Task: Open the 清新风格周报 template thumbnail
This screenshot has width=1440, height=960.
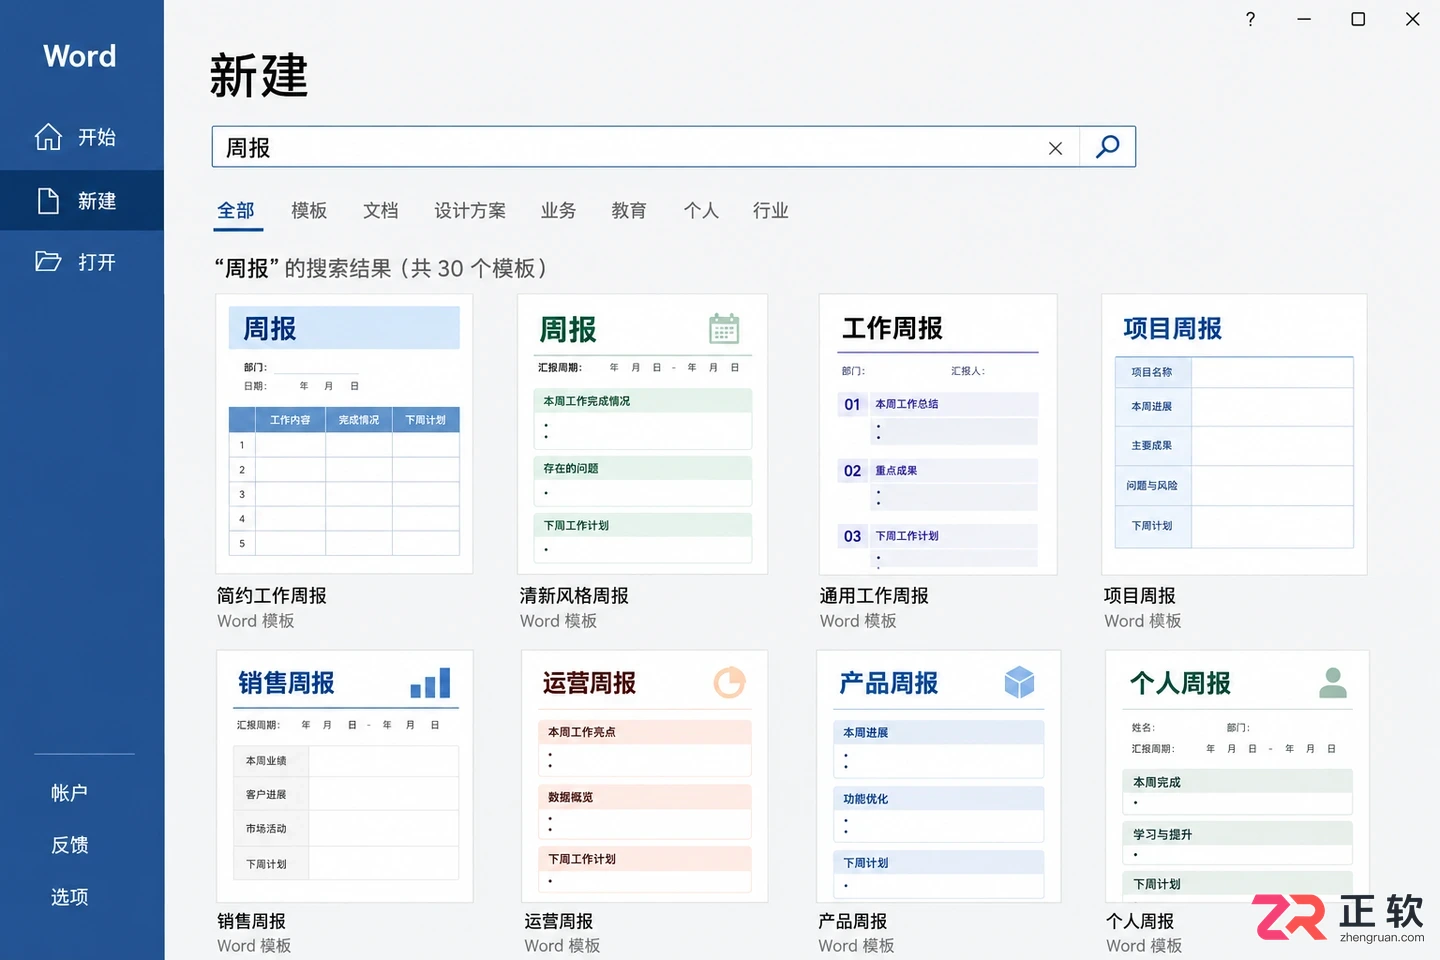Action: [643, 434]
